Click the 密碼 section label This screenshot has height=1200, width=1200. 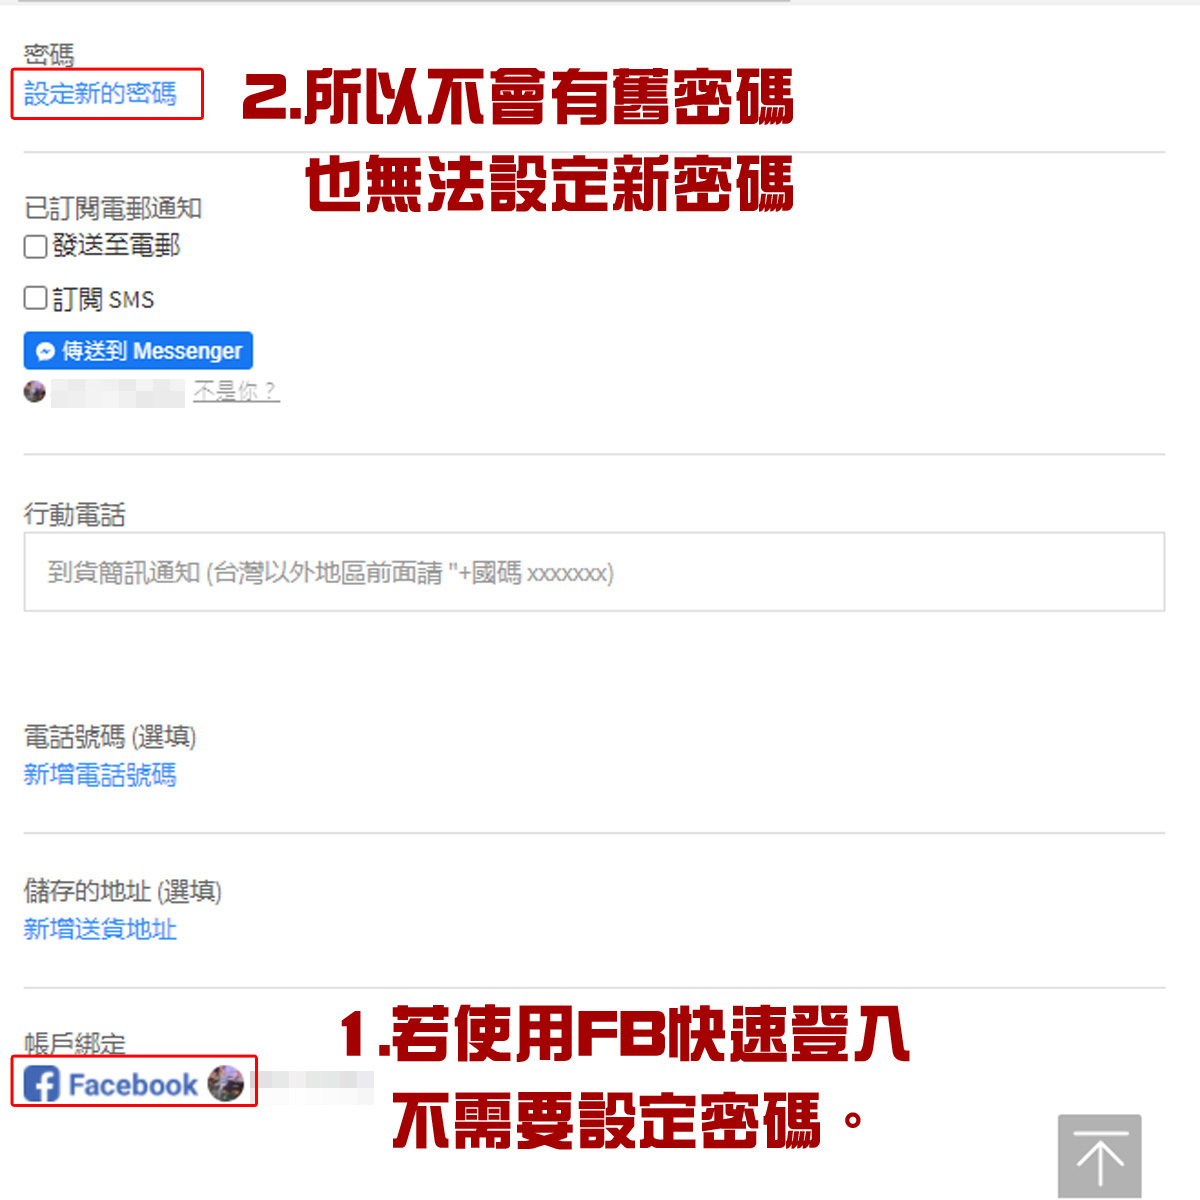coord(49,54)
